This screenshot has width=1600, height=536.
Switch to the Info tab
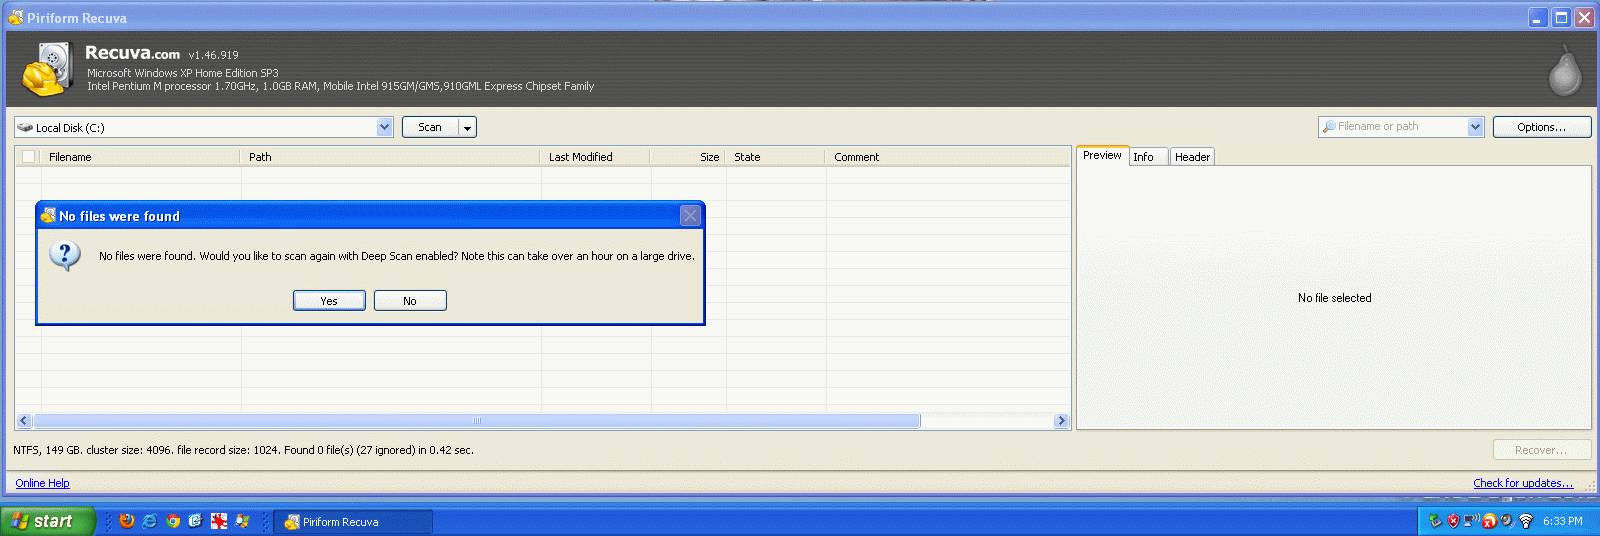click(1148, 157)
